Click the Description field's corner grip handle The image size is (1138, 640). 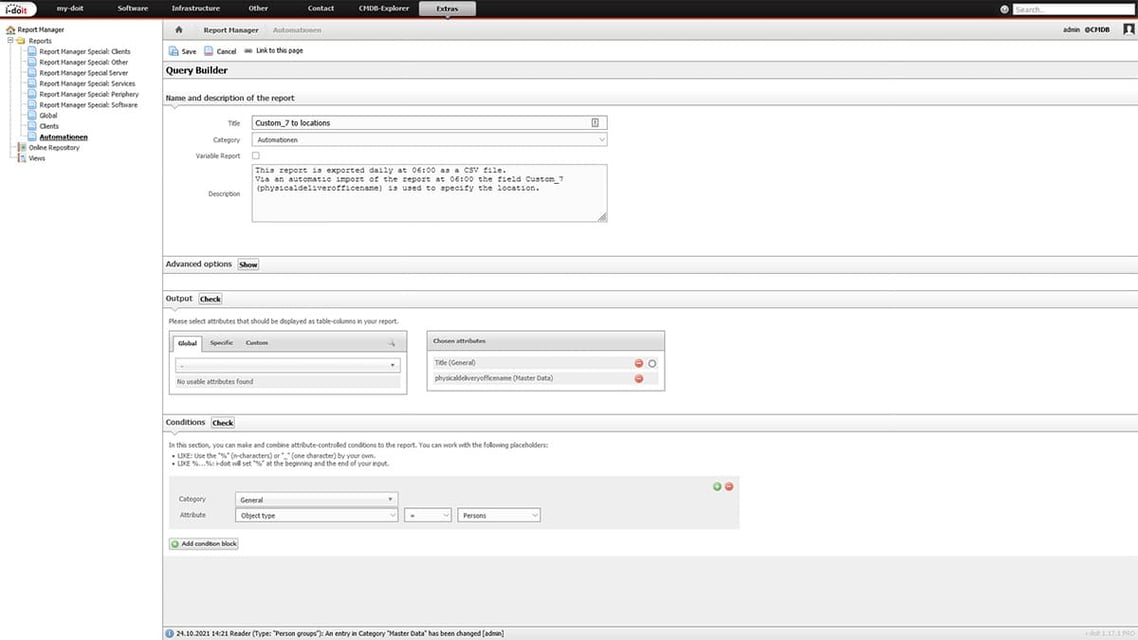pos(602,217)
